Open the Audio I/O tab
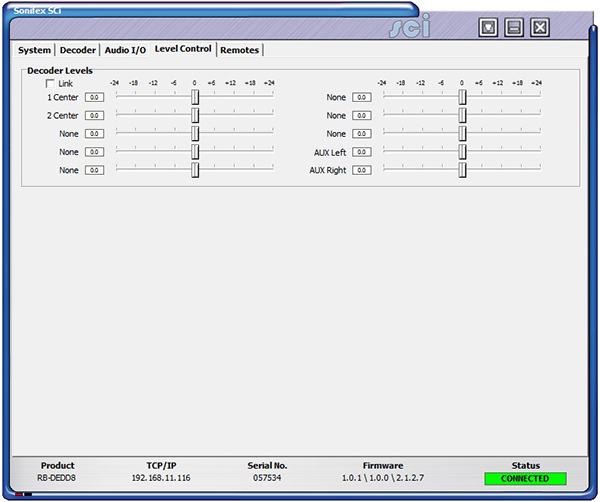 (x=125, y=50)
